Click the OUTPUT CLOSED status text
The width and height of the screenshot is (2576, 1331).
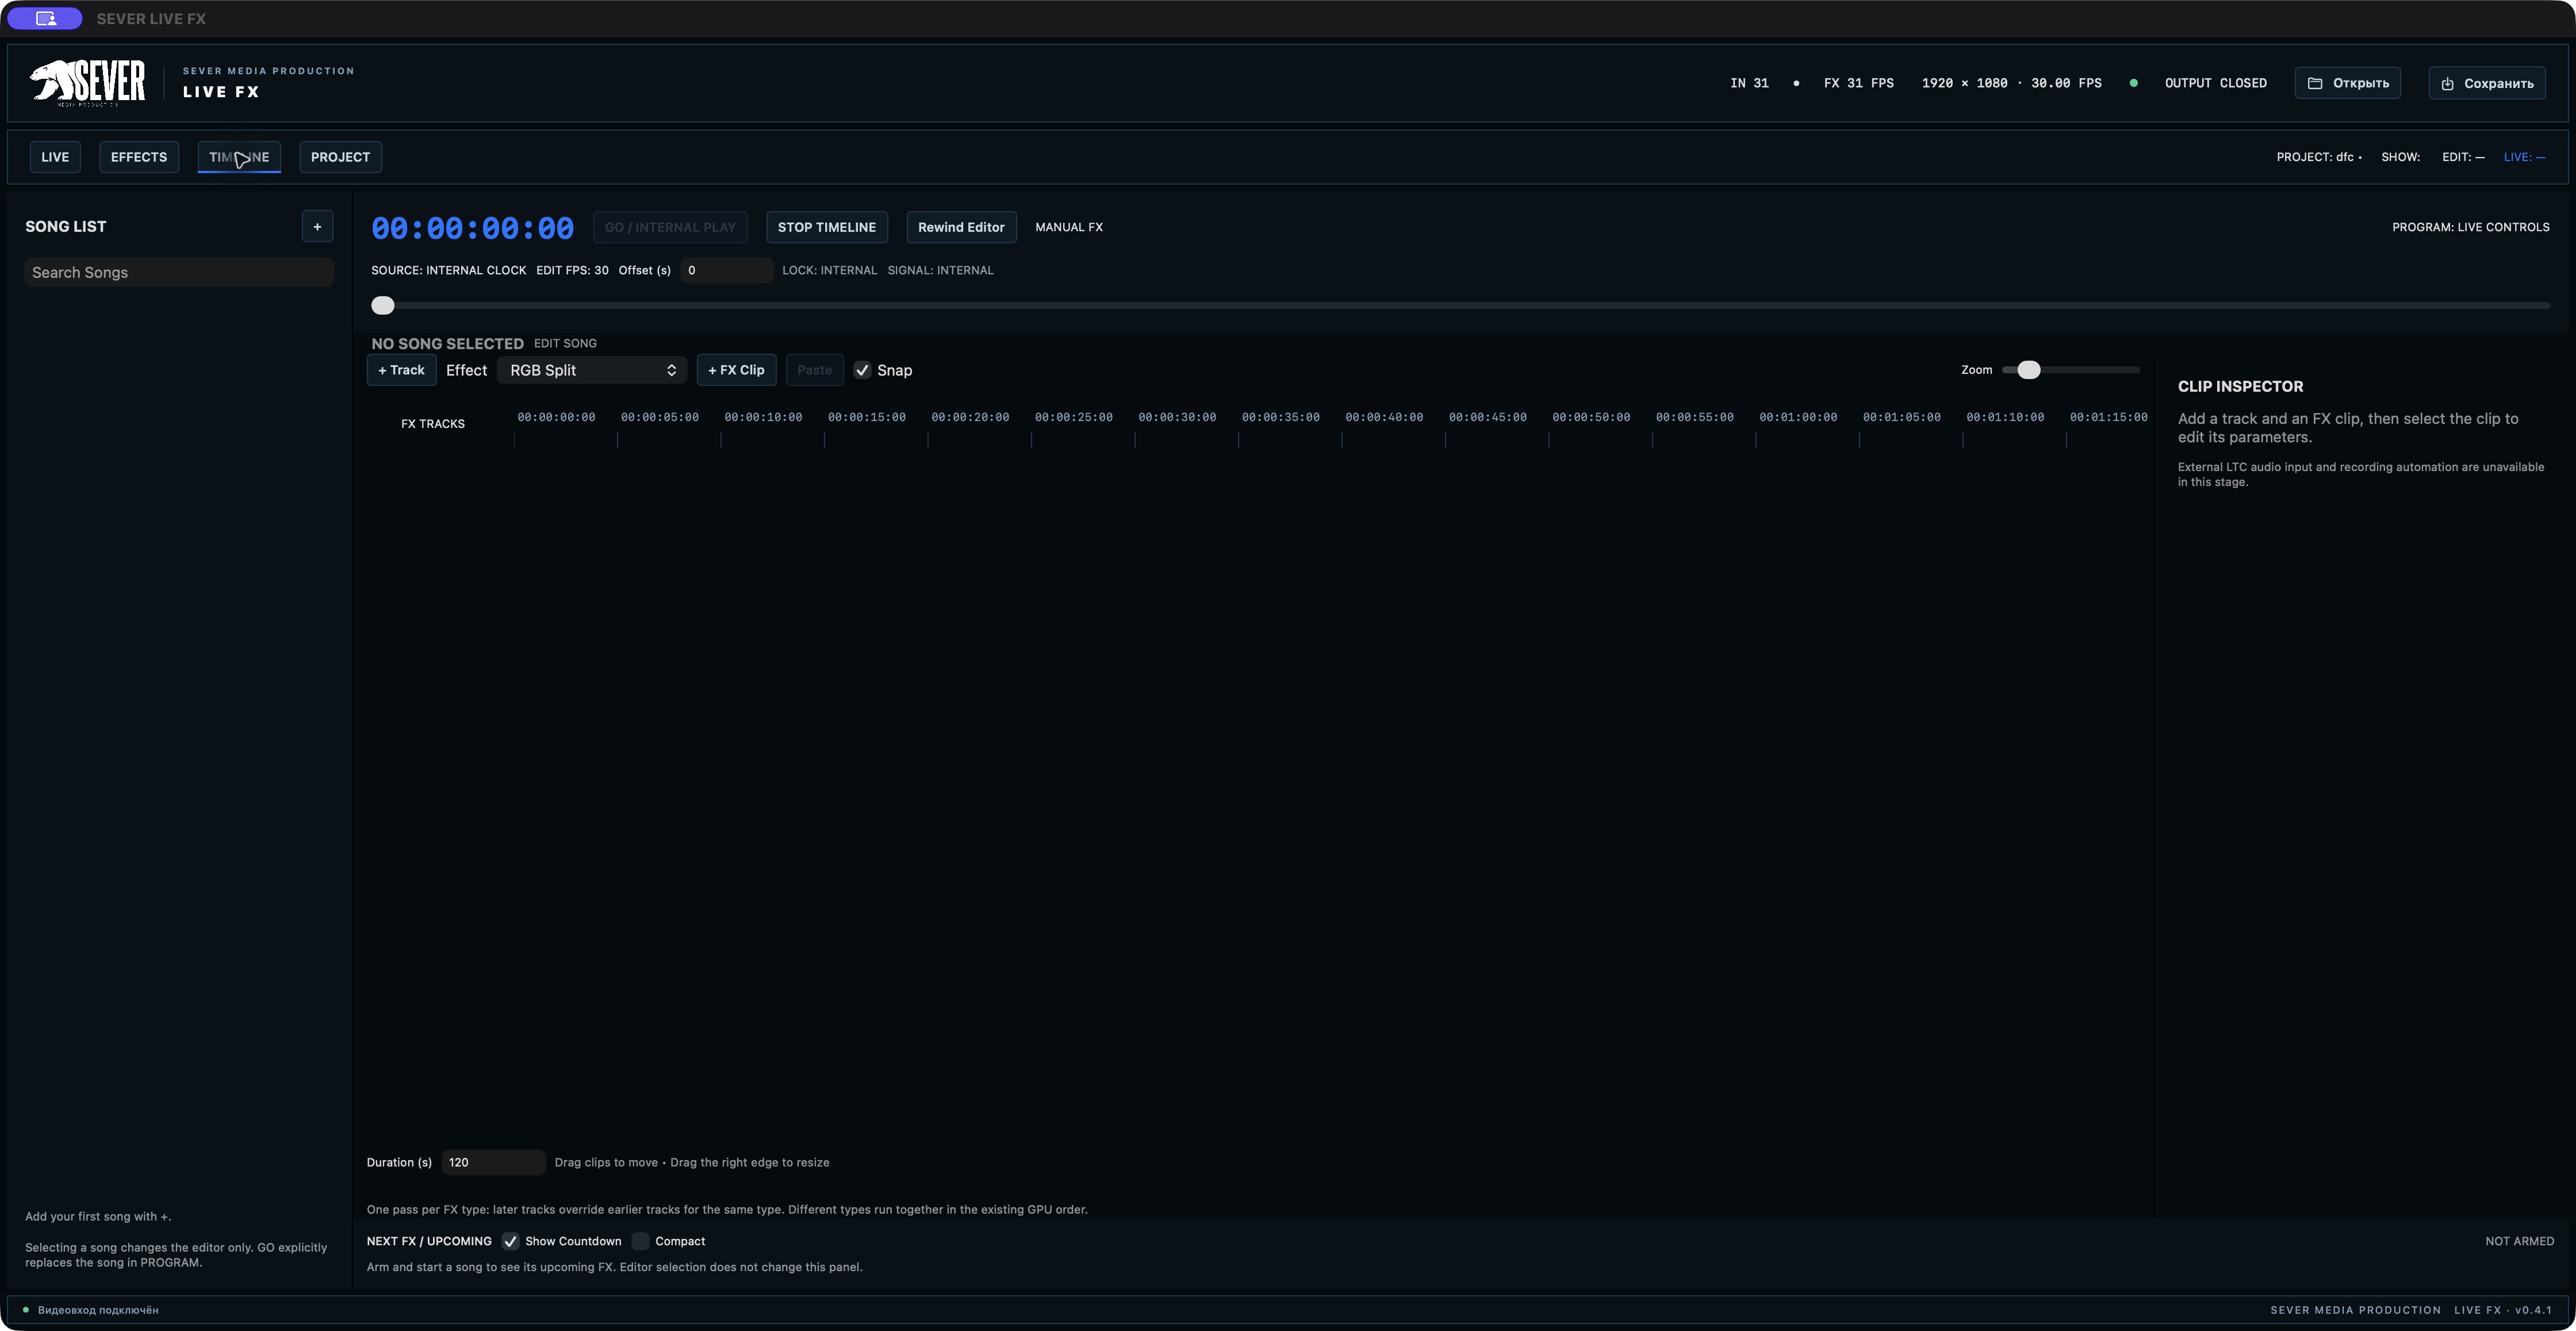(x=2215, y=83)
